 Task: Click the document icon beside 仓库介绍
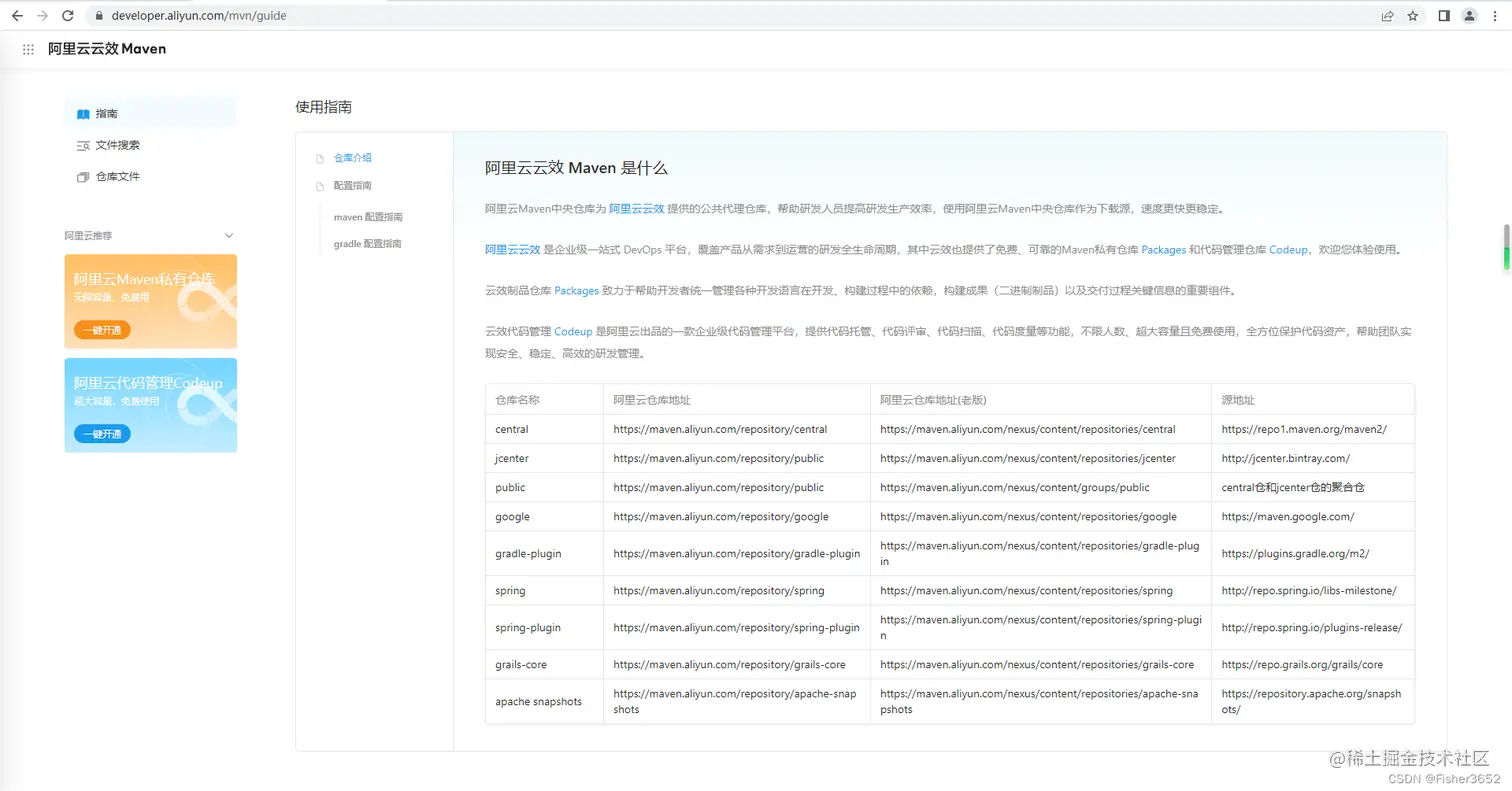320,158
